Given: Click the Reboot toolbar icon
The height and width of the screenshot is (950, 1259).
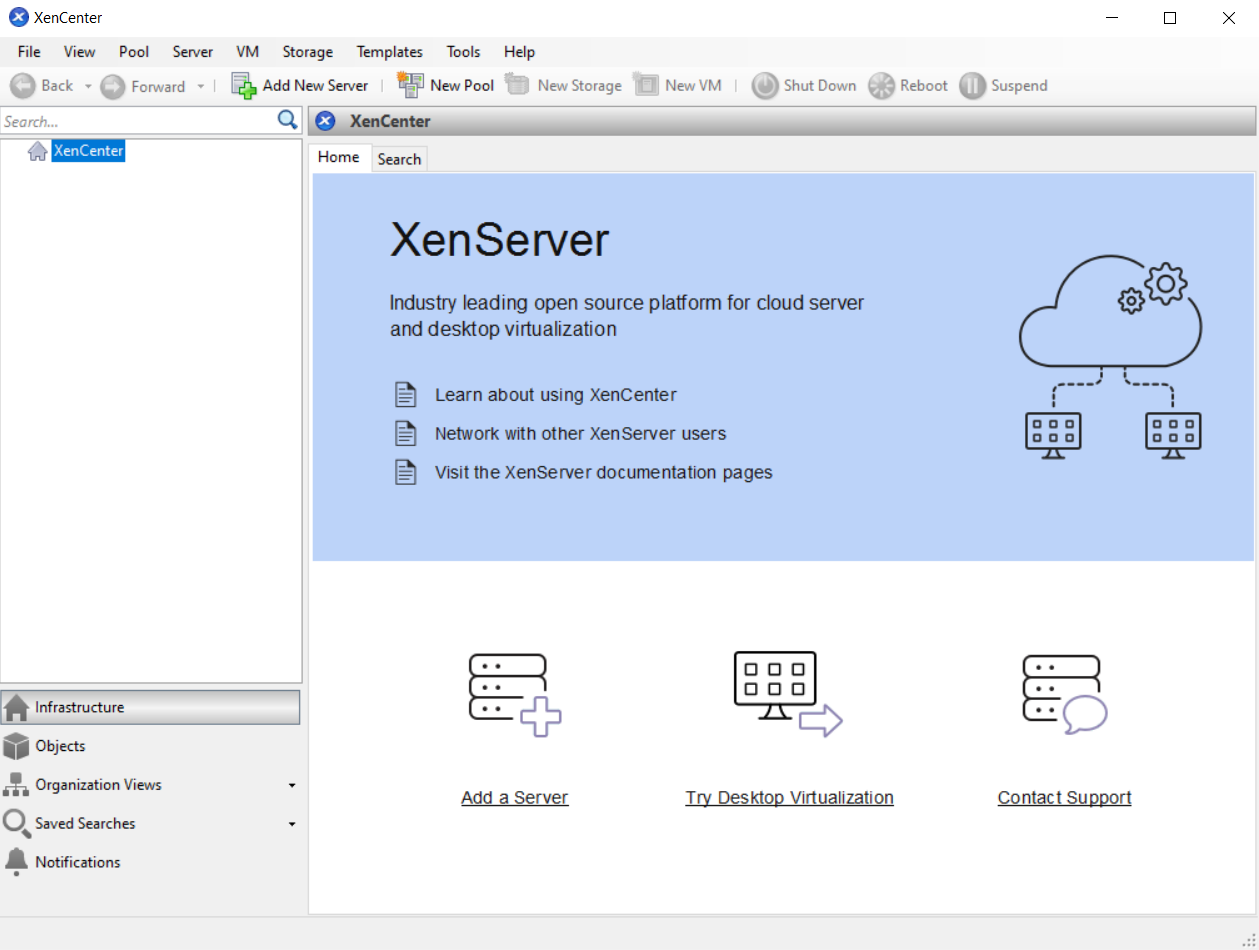Looking at the screenshot, I should (879, 85).
